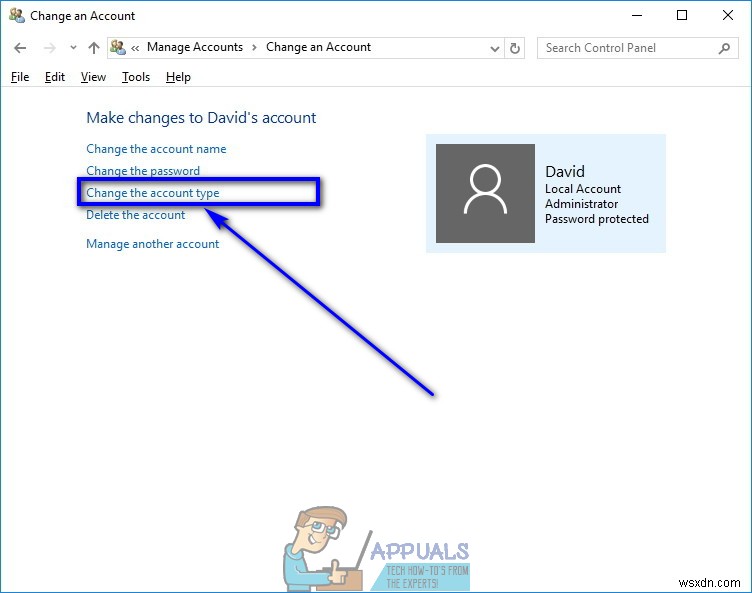The height and width of the screenshot is (593, 752).
Task: Open submenu arrow after Manage Accounts
Action: [255, 47]
